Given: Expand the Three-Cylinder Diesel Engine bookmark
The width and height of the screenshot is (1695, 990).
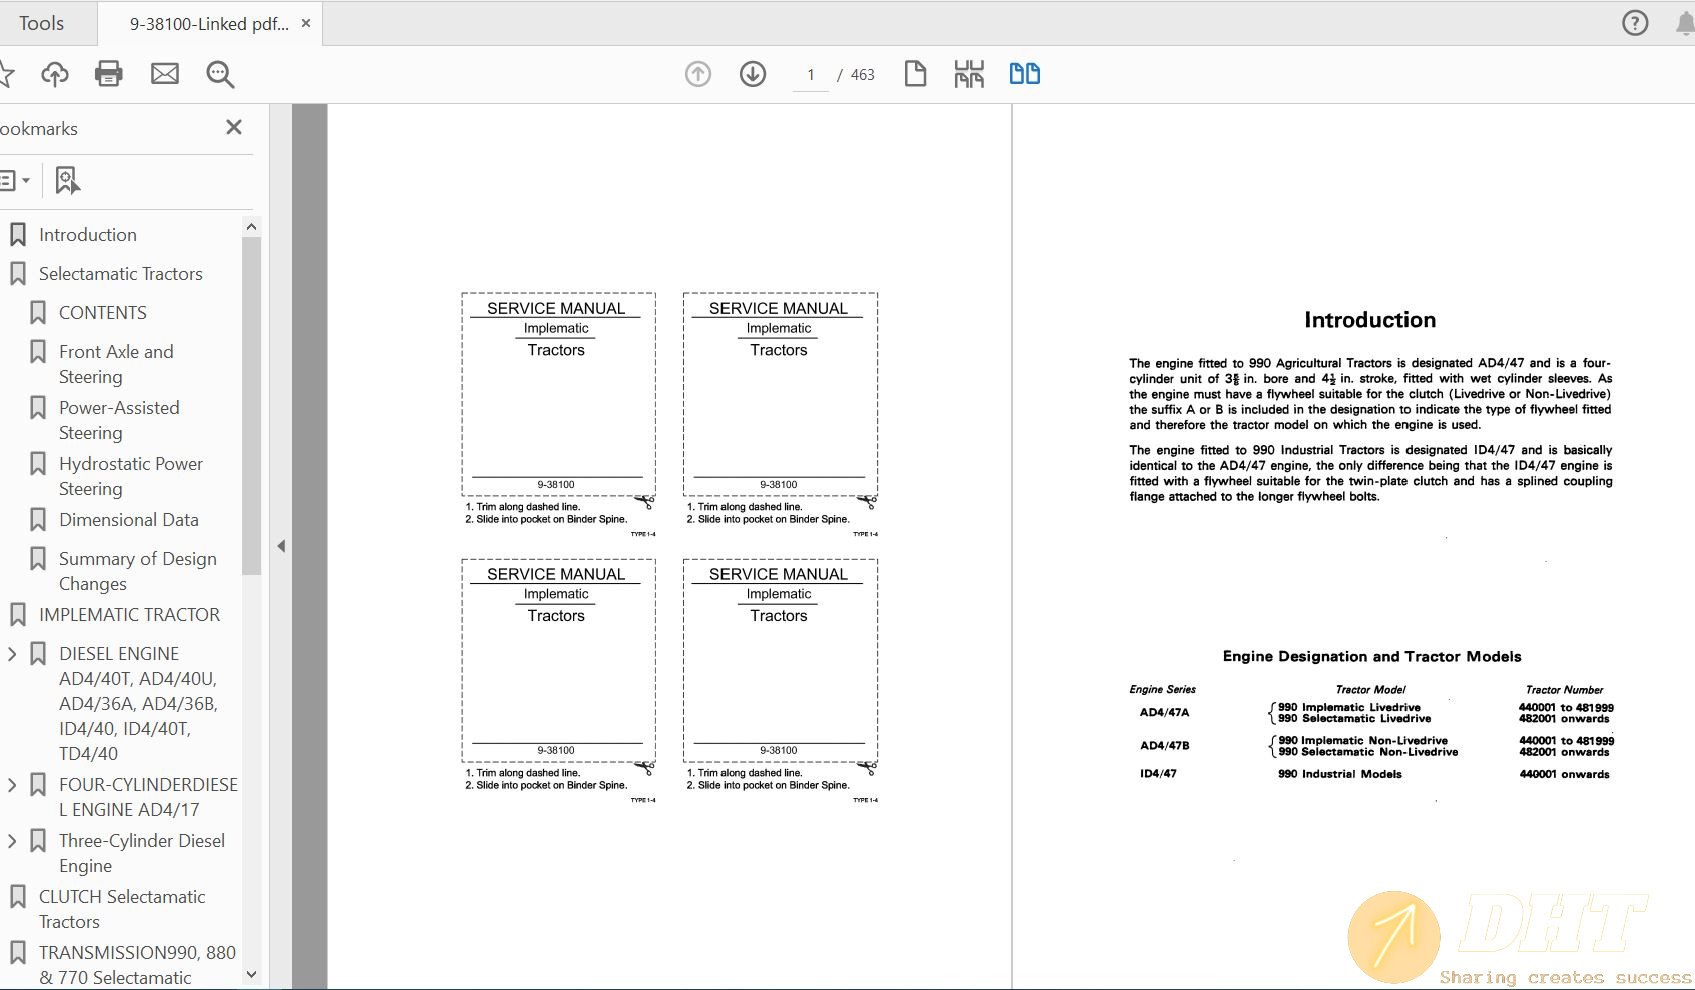Looking at the screenshot, I should coord(12,841).
